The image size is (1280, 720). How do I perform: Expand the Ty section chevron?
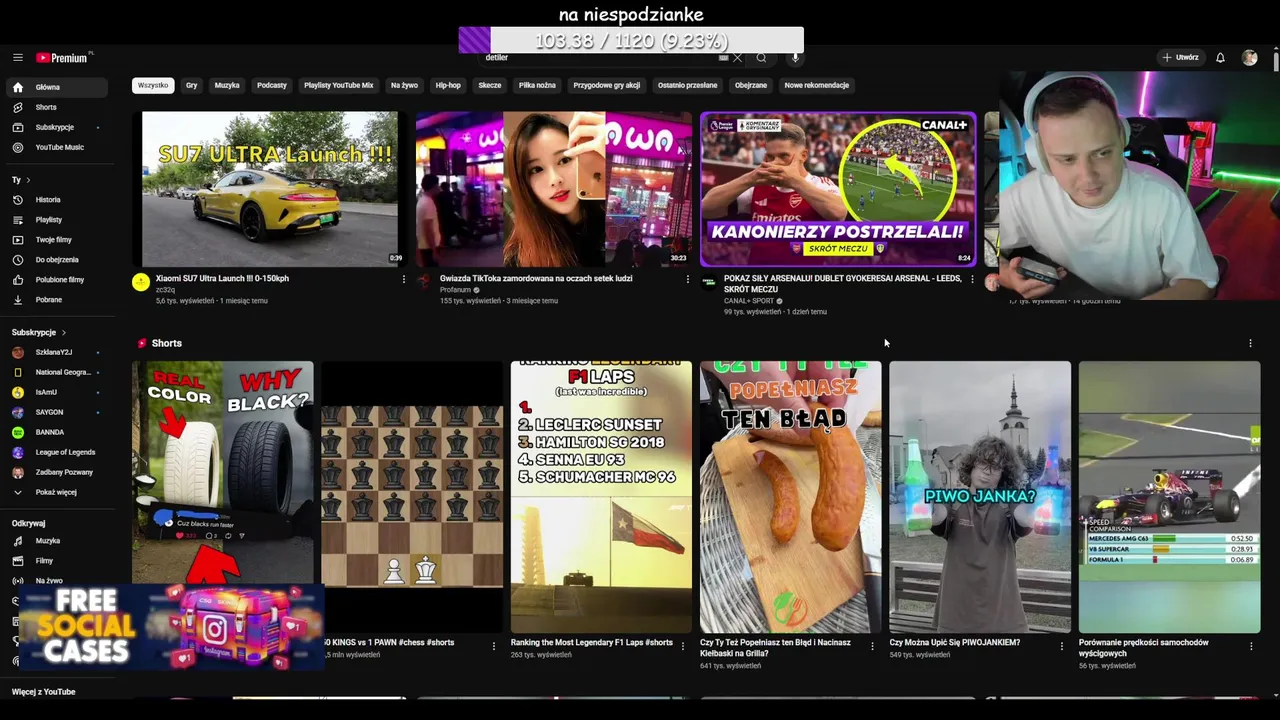[x=28, y=180]
